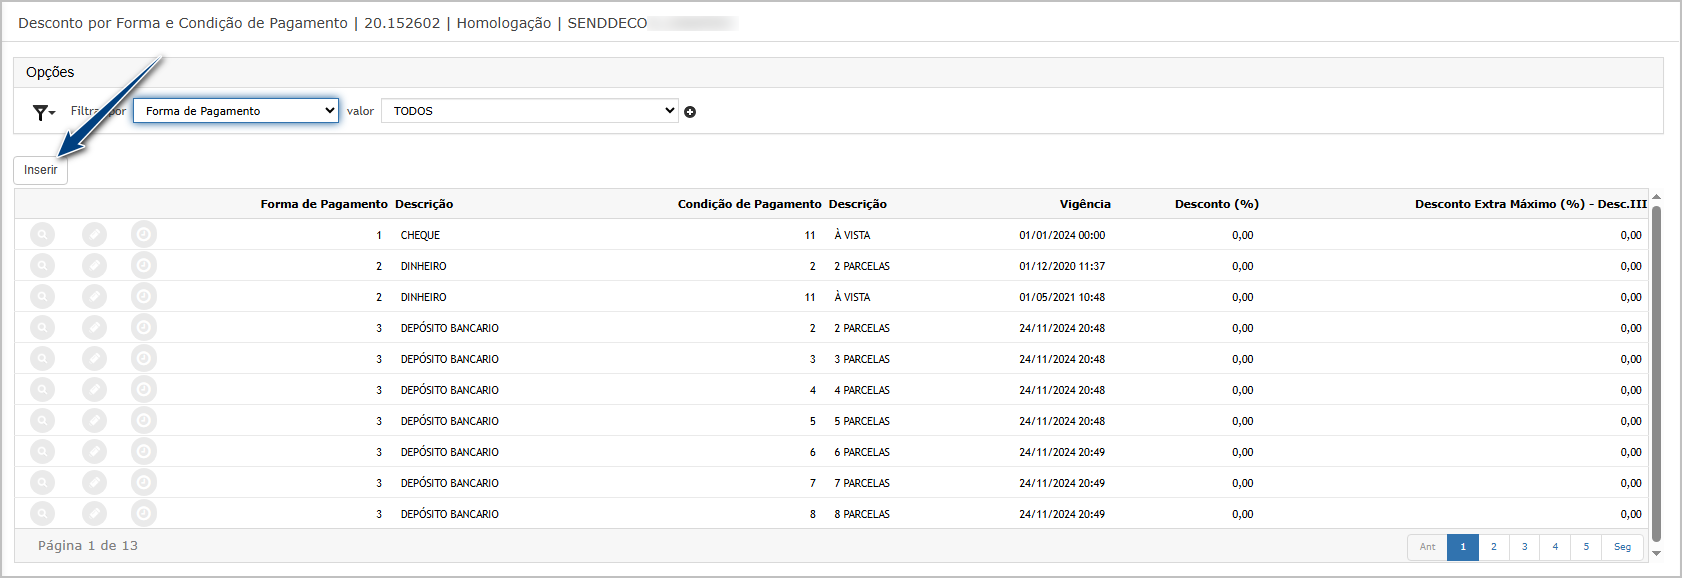Click the 01/05/2021 10:48 date cell
This screenshot has height=578, width=1682.
(1062, 297)
